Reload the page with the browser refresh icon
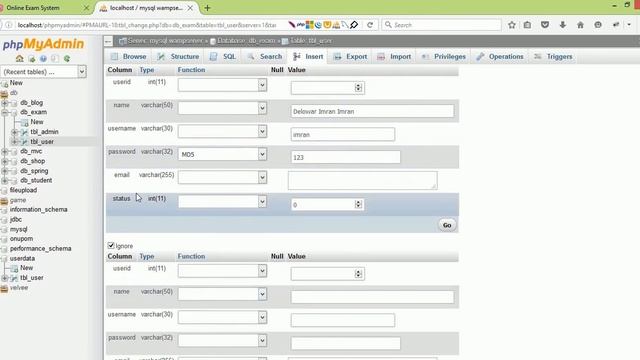640x360 pixels. tap(370, 25)
